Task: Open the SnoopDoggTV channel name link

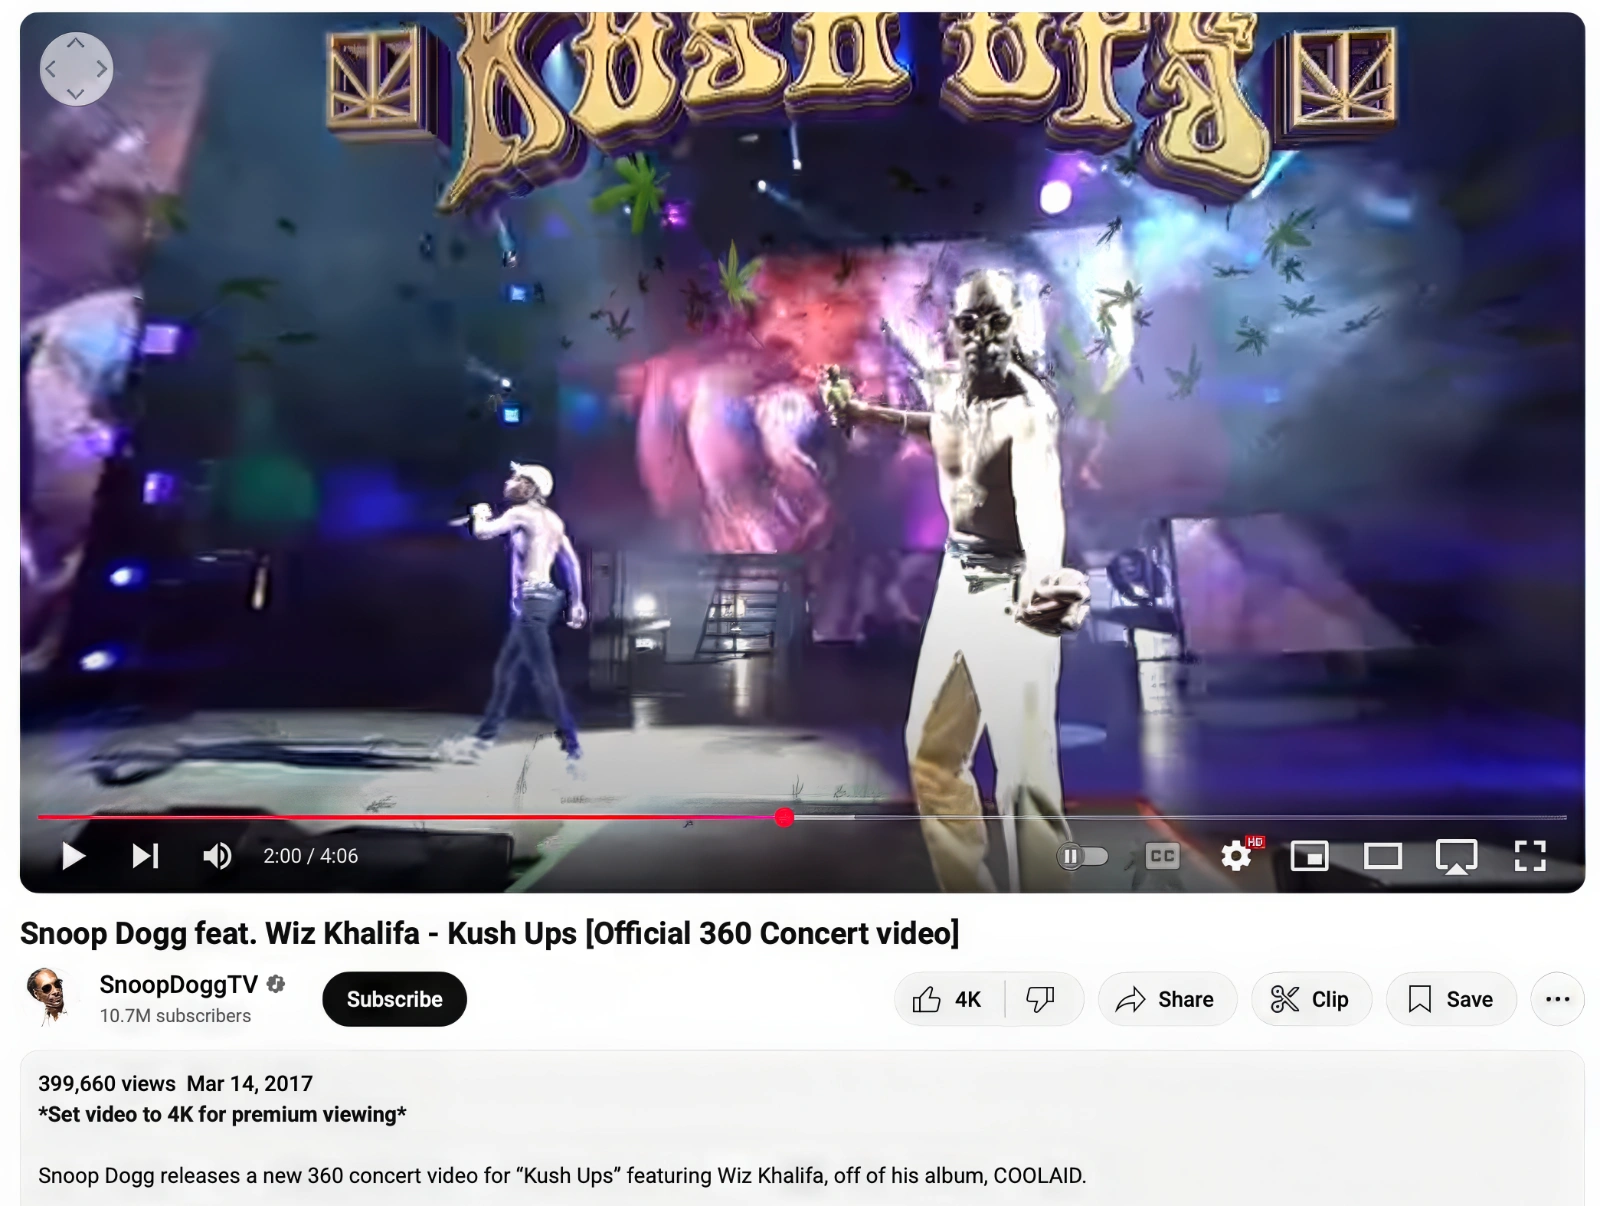Action: (179, 985)
